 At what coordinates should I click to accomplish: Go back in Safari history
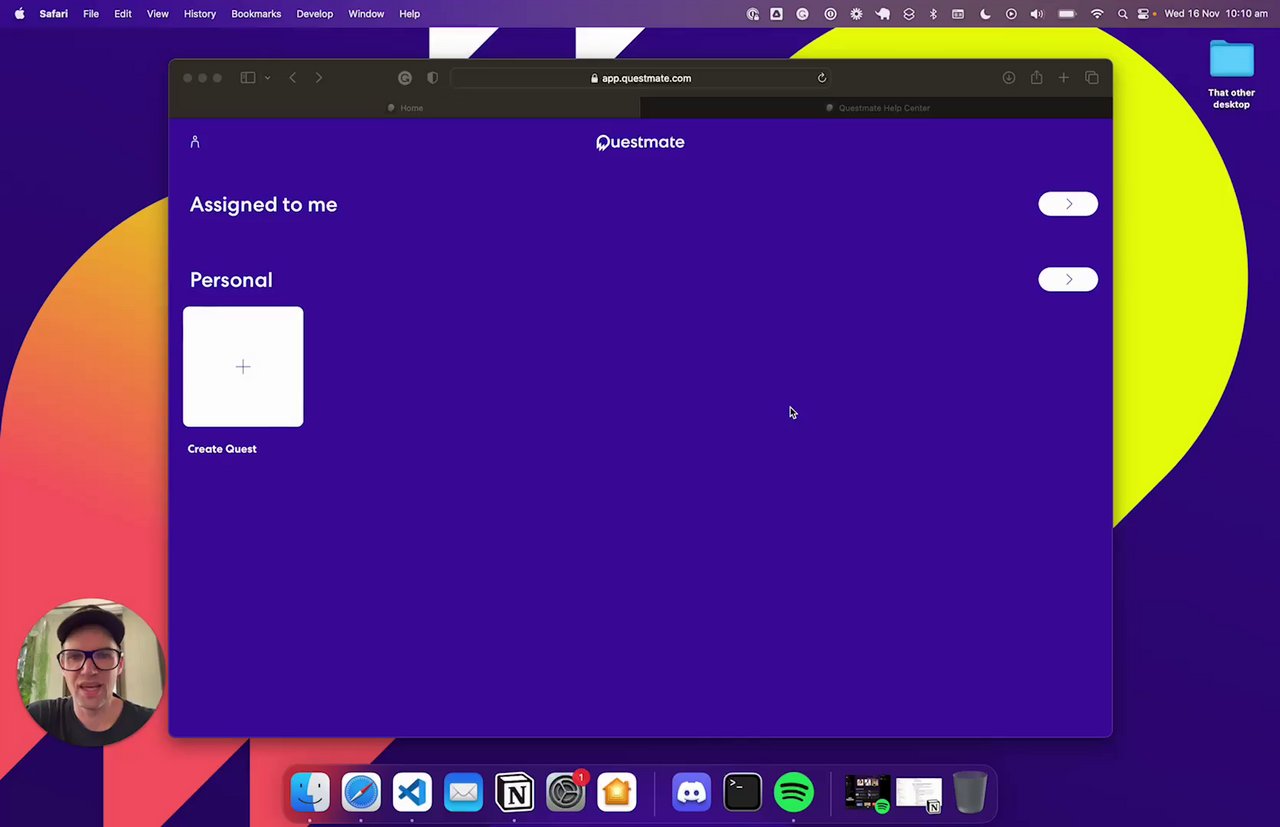pyautogui.click(x=292, y=78)
